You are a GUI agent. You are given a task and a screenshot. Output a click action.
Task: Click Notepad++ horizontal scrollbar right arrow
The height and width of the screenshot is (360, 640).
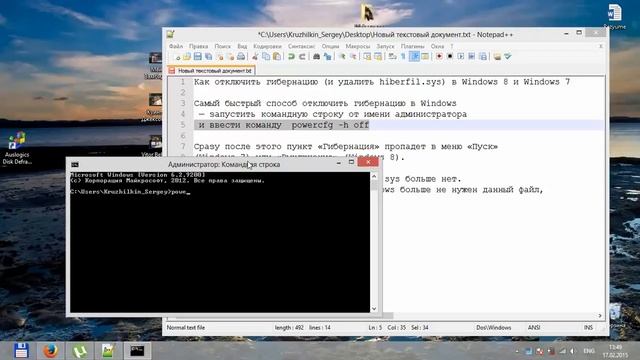[600, 316]
